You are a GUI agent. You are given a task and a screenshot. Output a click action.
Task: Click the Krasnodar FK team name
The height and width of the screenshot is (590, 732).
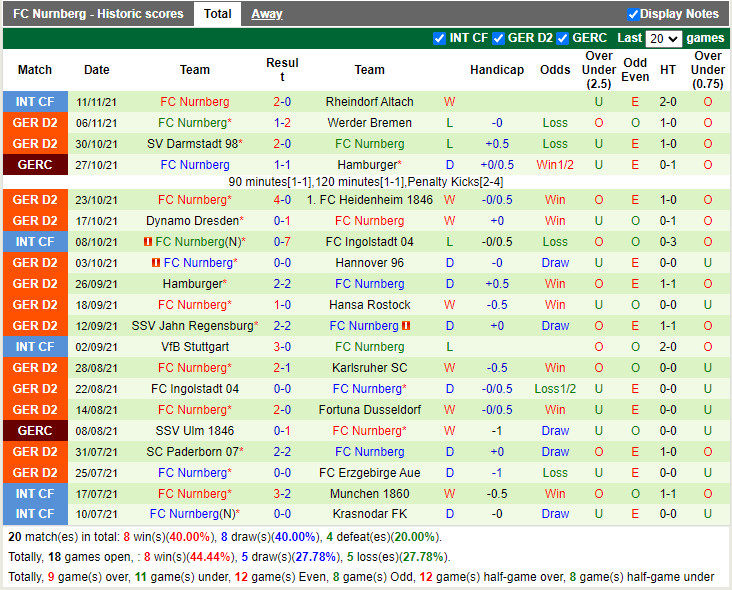click(x=369, y=514)
